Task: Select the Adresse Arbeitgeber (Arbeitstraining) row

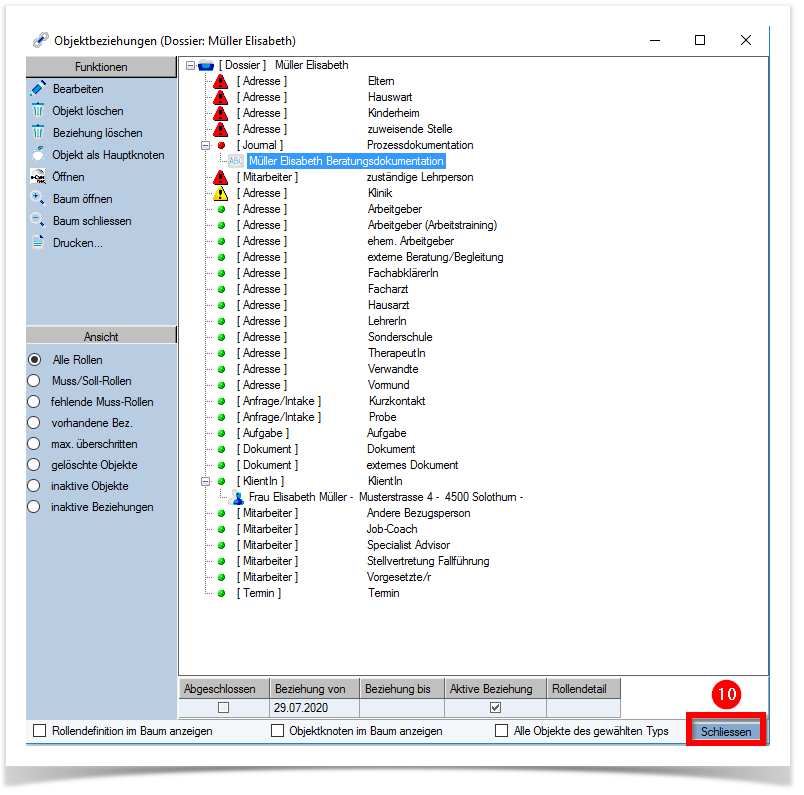Action: 367,225
